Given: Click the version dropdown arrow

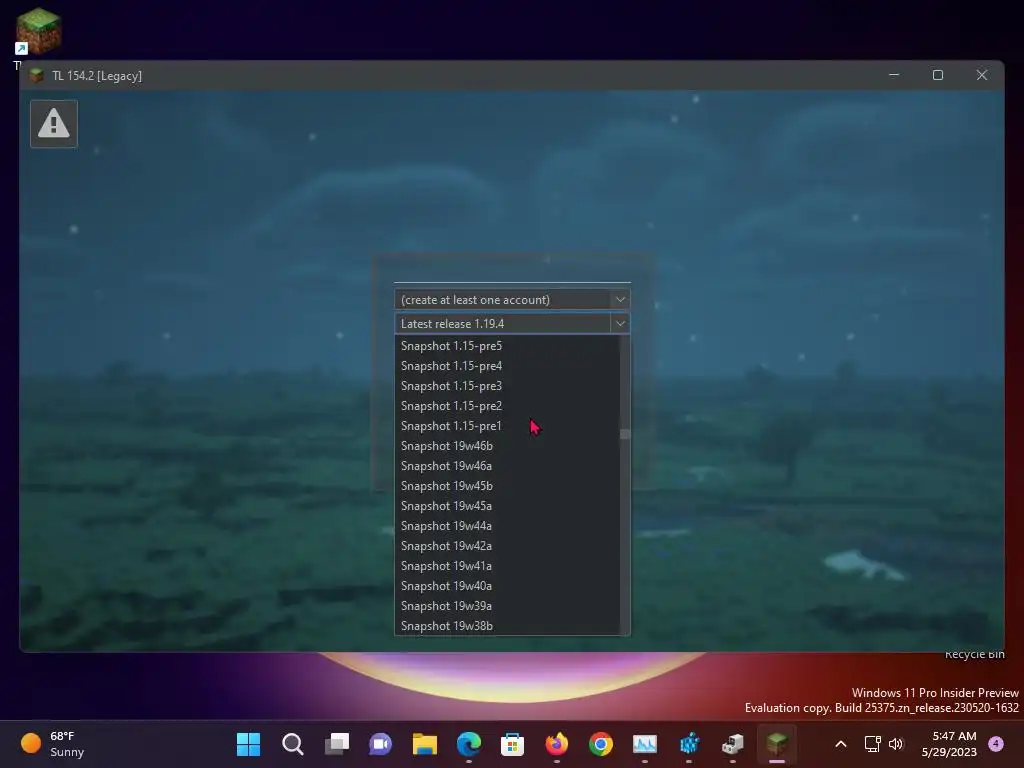Looking at the screenshot, I should pos(620,323).
